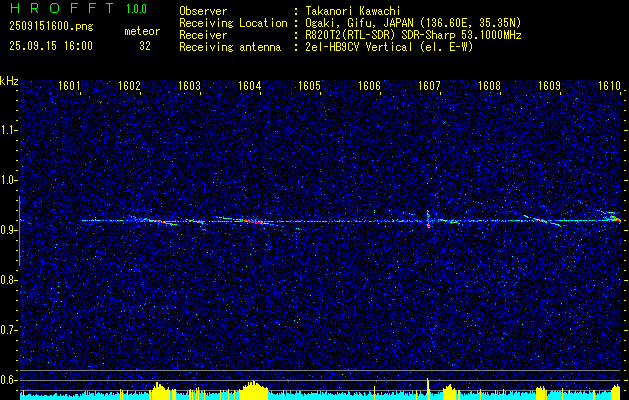Click the red meteor echo near 1604
Image resolution: width=629 pixels, height=400 pixels.
[254, 221]
